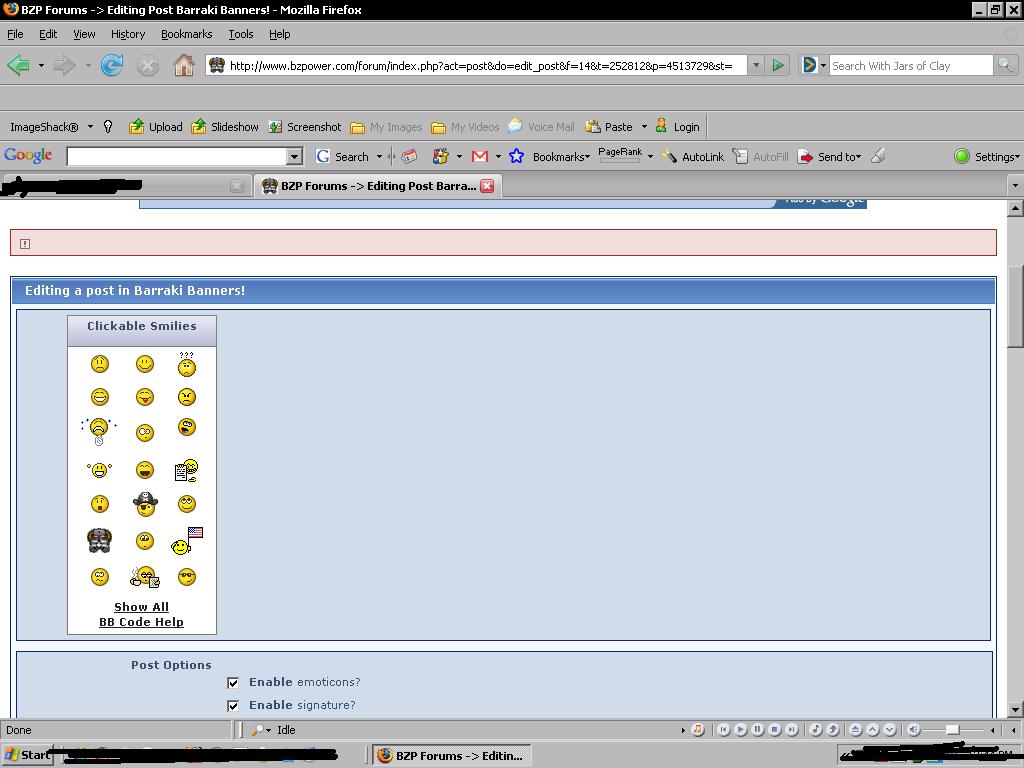1024x768 pixels.
Task: Pause playback in FoxyTunes controls
Action: pyautogui.click(x=758, y=729)
